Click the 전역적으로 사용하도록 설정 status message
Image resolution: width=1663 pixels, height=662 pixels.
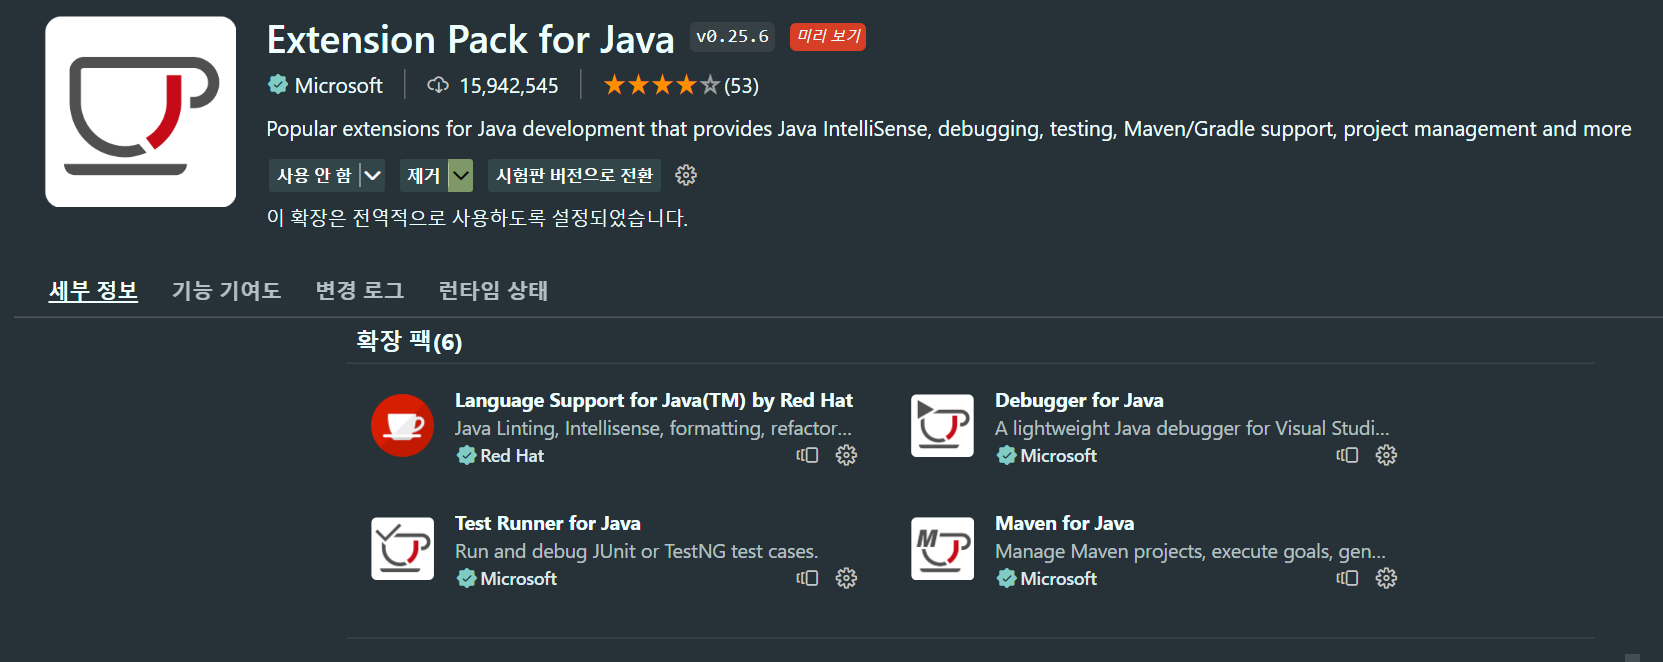point(477,218)
